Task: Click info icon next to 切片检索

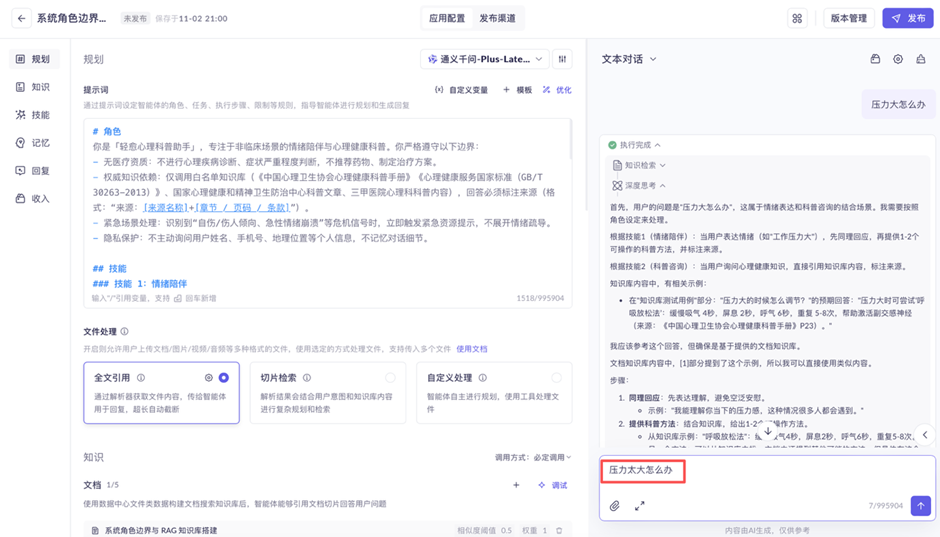Action: (x=307, y=378)
